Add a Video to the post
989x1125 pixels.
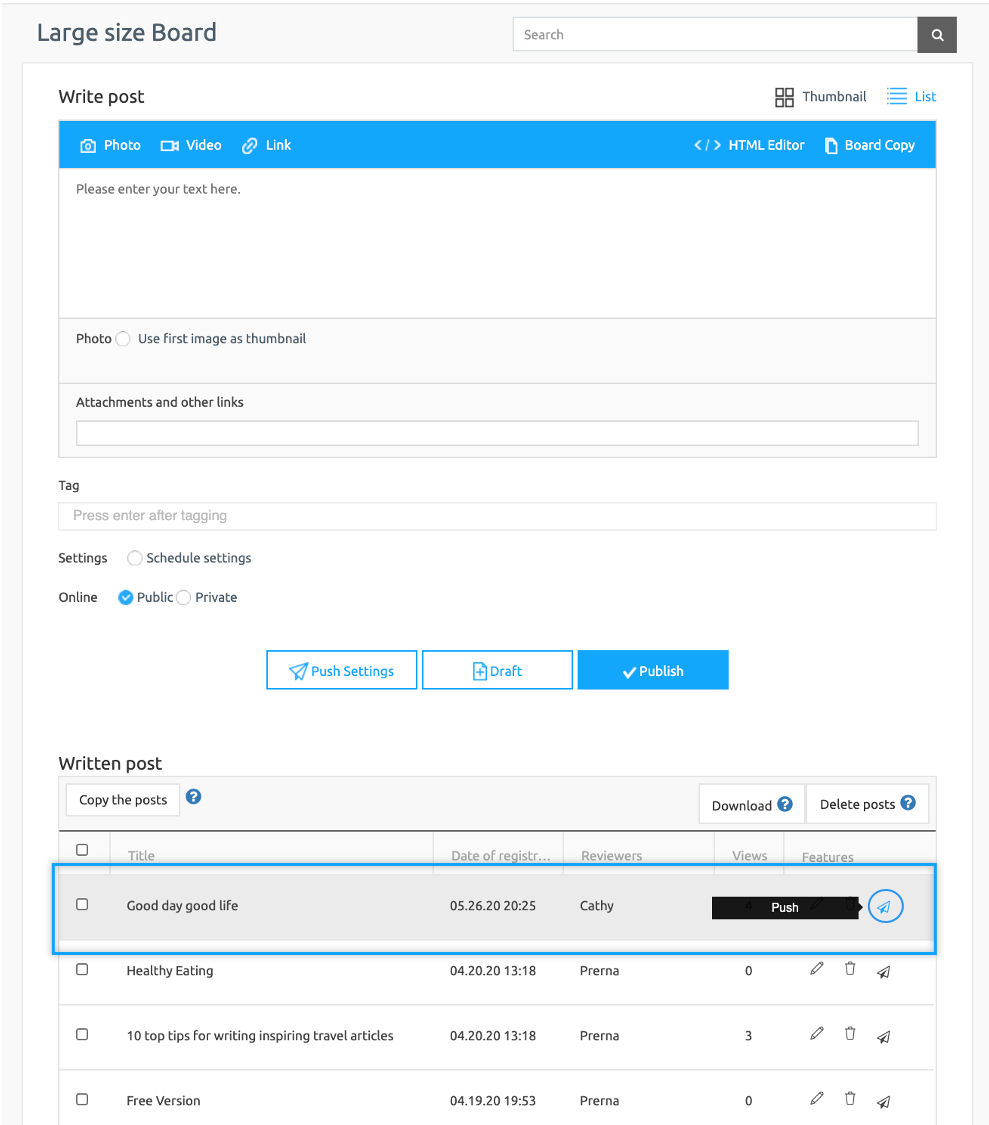[x=191, y=145]
